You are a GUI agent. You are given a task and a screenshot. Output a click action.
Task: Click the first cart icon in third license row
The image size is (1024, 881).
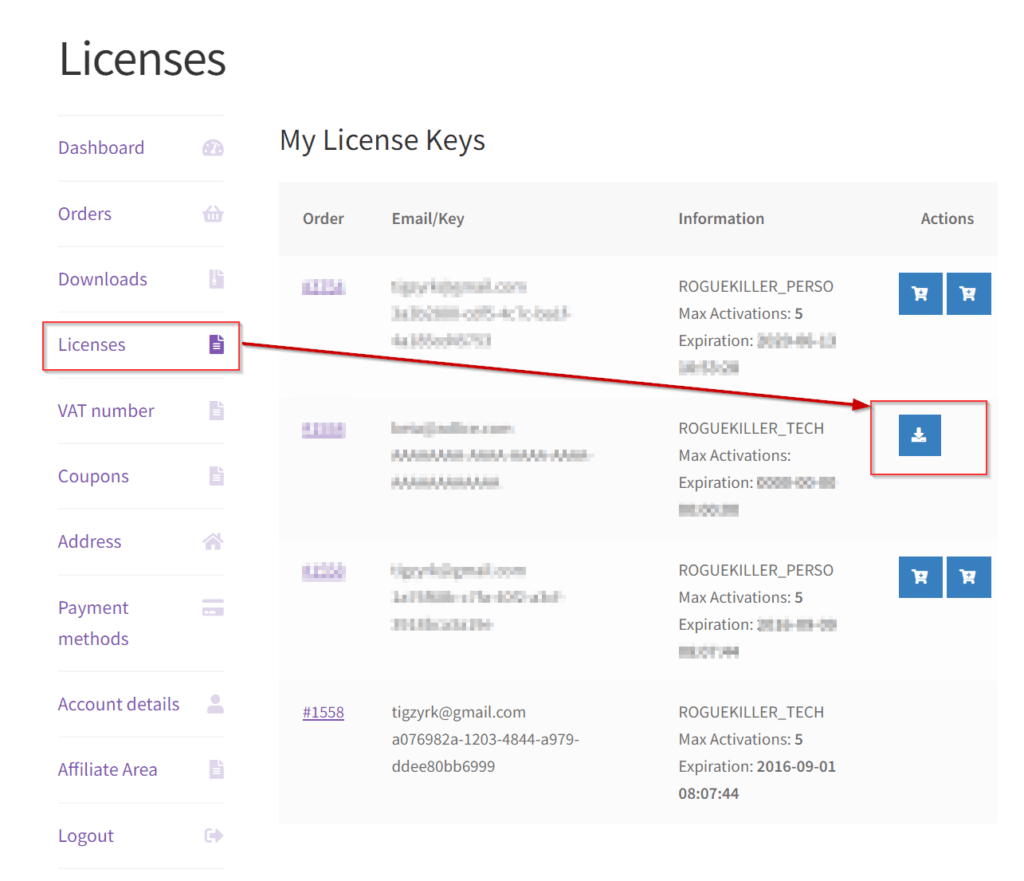920,577
